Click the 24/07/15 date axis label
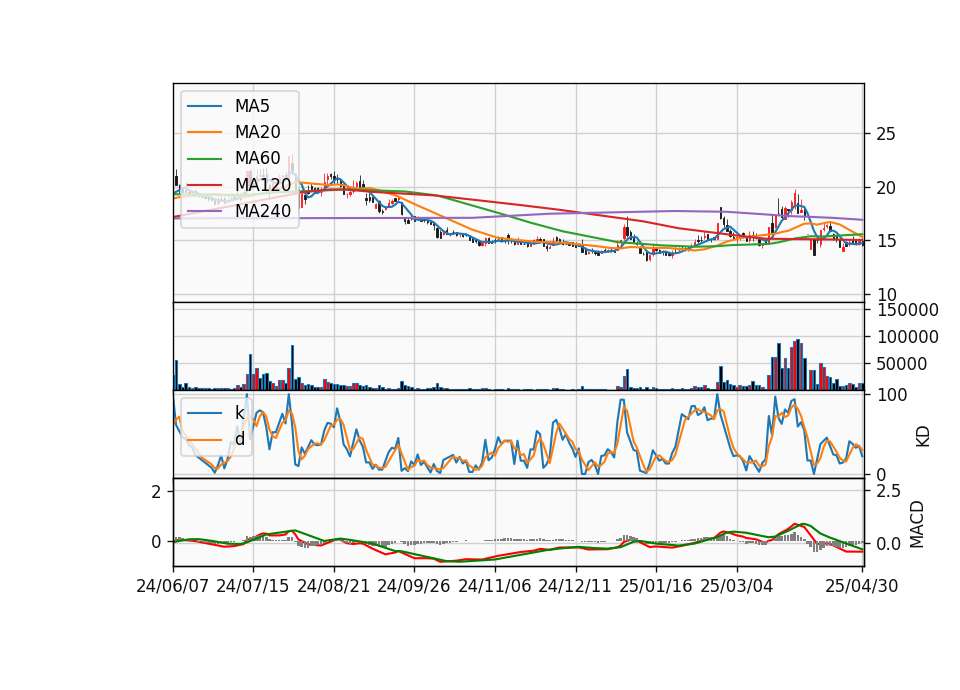Viewport: 960px width, 690px height. 252,587
